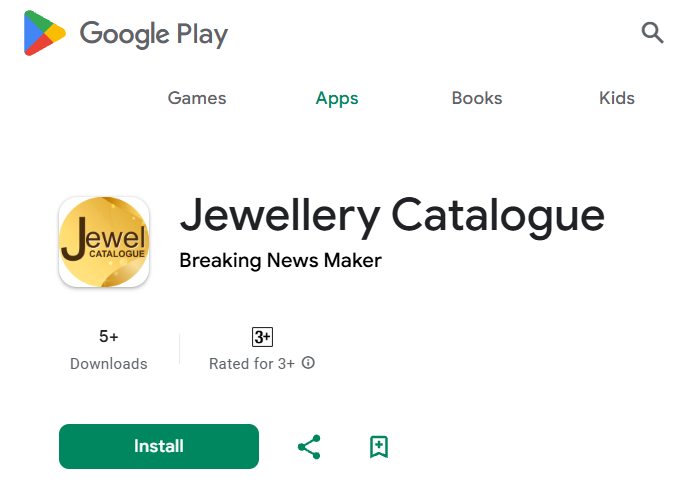The image size is (684, 494).
Task: Add app to wishlist bookmark icon
Action: (379, 447)
